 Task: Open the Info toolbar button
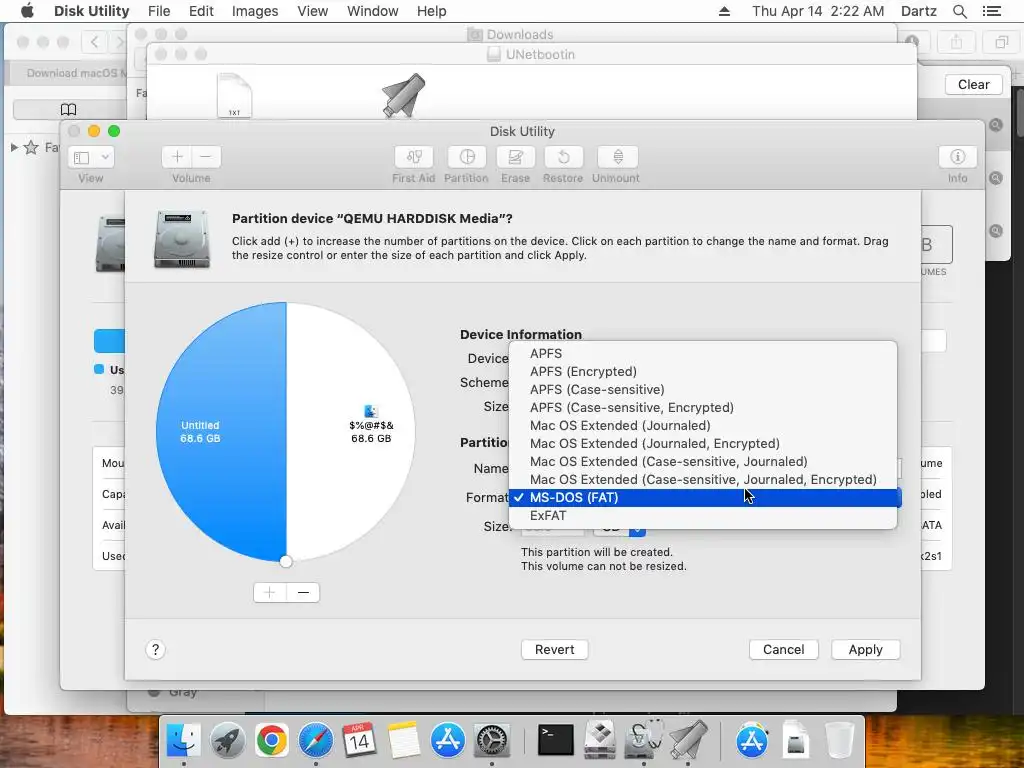(957, 157)
